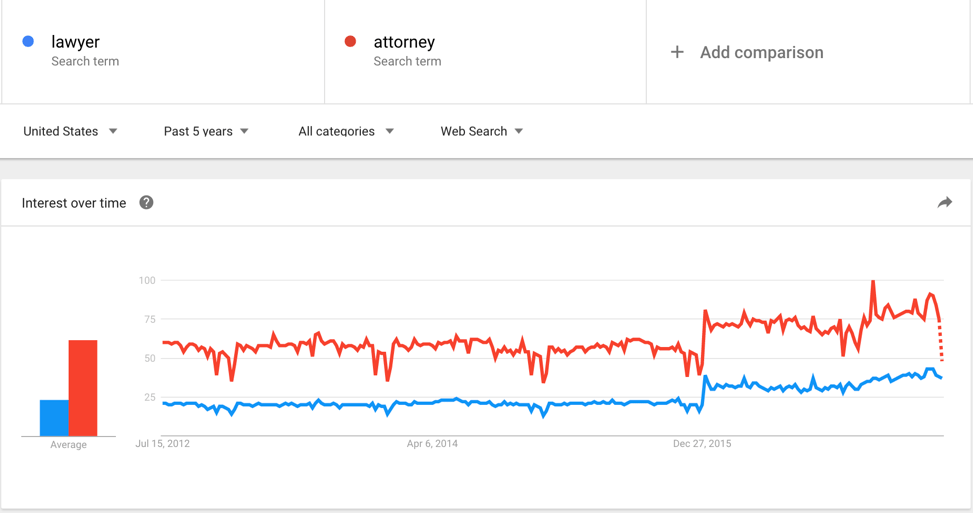The height and width of the screenshot is (513, 973).
Task: Click the red line peak at 100
Action: tap(873, 282)
